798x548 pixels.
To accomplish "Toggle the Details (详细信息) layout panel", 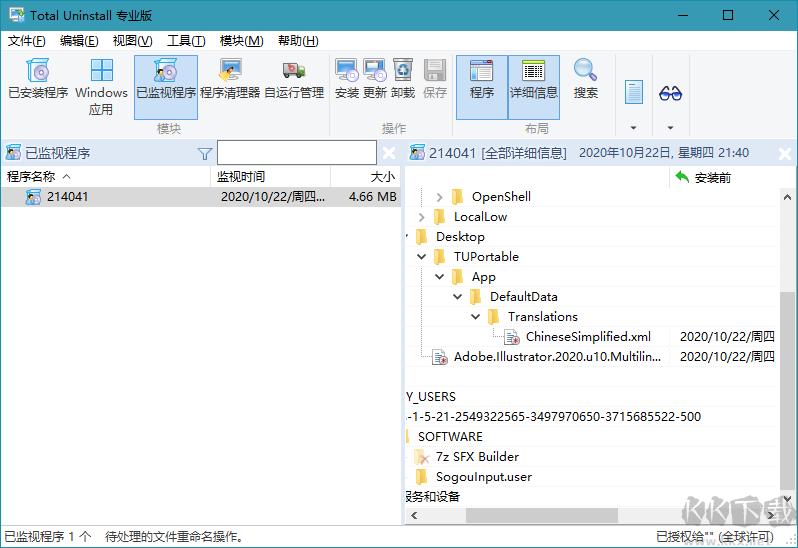I will pyautogui.click(x=534, y=87).
